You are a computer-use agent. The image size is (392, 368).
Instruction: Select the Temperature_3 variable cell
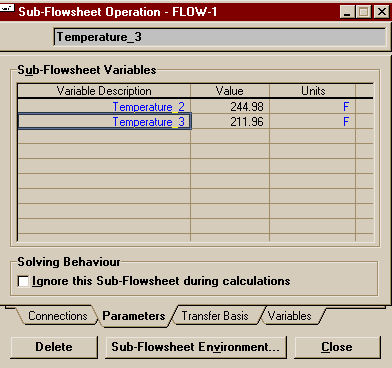coord(104,122)
